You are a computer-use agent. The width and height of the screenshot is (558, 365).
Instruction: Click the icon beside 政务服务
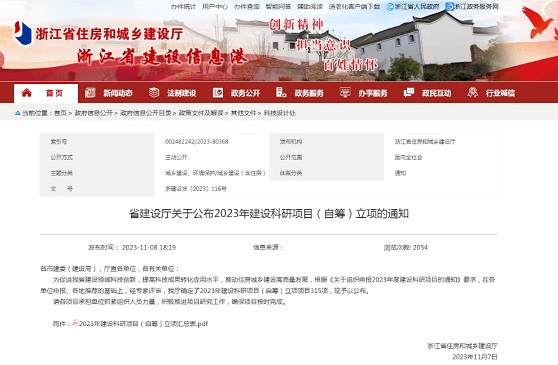281,93
